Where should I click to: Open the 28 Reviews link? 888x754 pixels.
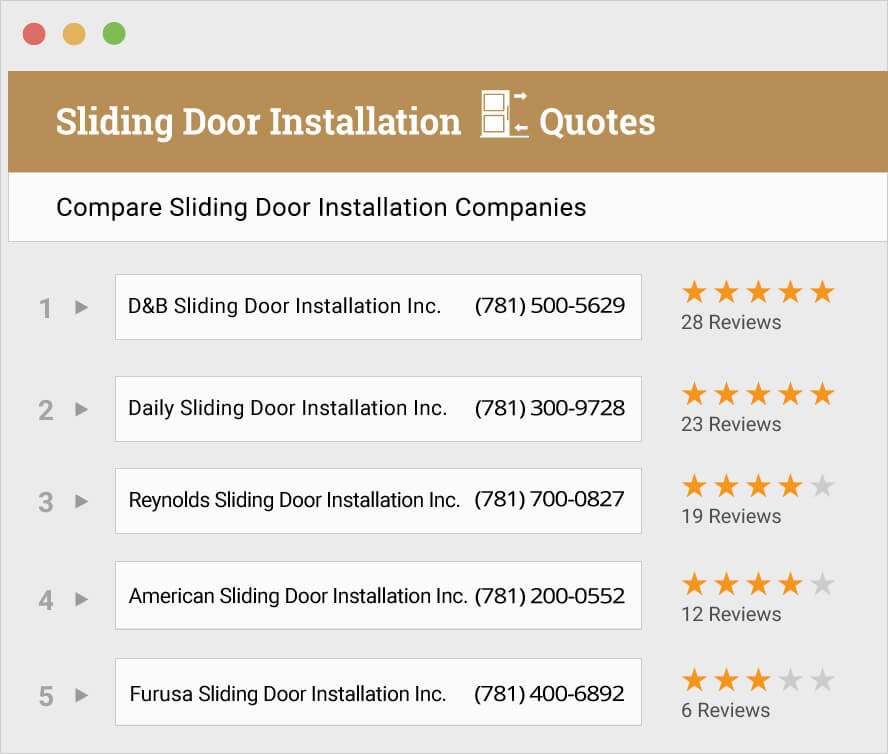tap(731, 322)
